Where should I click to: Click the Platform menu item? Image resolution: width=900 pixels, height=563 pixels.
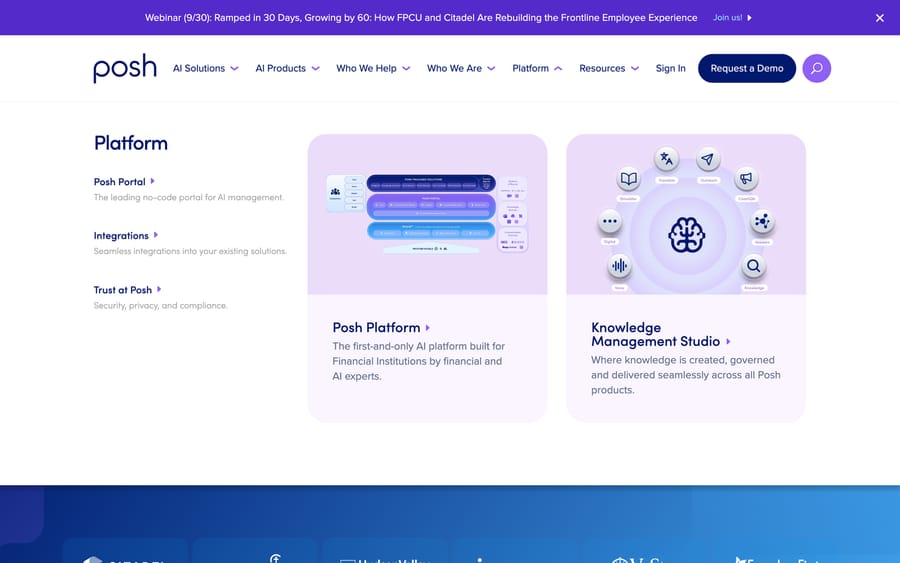530,68
